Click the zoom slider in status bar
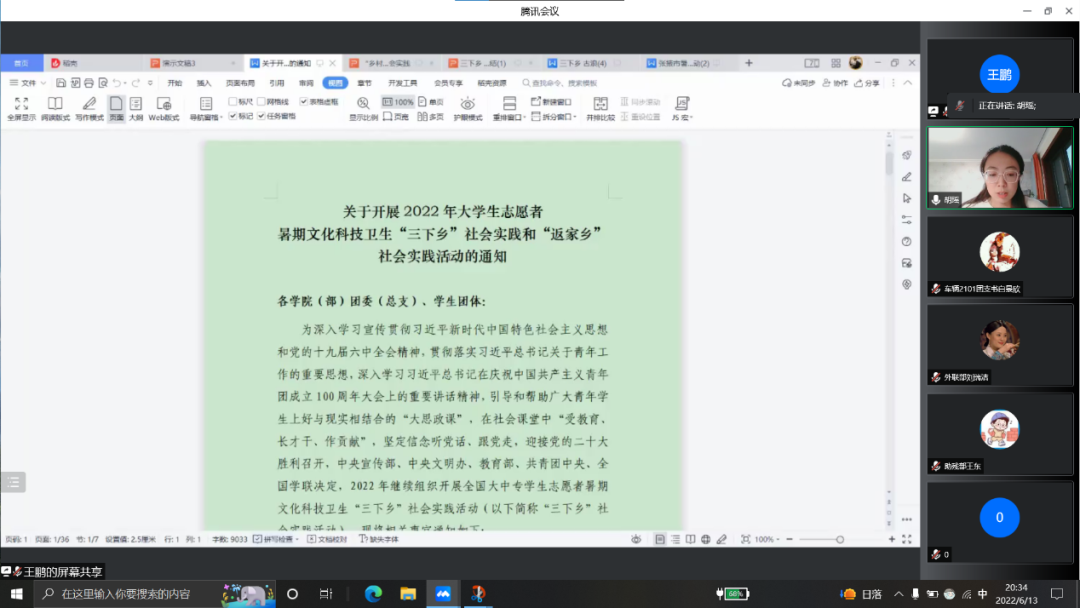 (x=840, y=539)
